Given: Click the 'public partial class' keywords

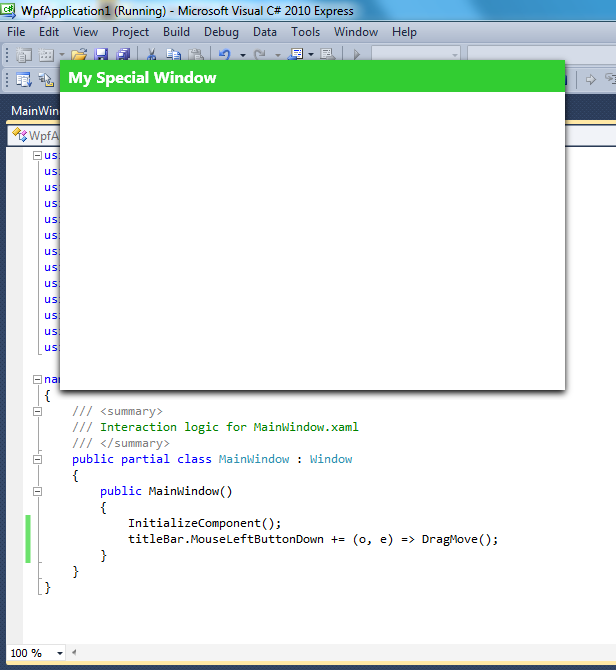Looking at the screenshot, I should coord(141,459).
